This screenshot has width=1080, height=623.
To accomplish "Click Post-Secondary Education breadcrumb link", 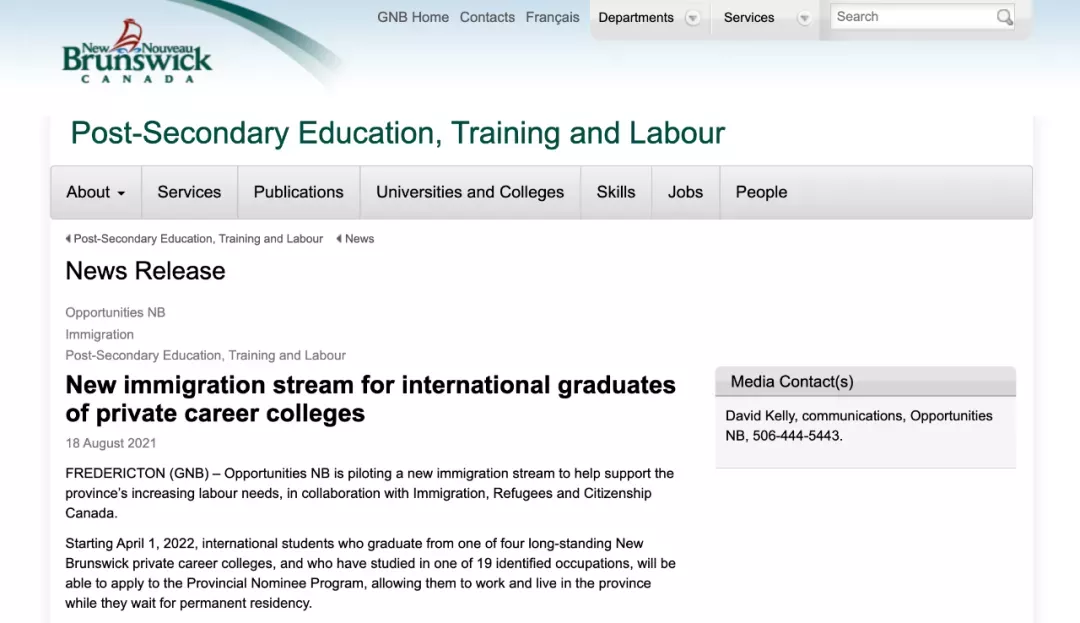I will [x=198, y=239].
